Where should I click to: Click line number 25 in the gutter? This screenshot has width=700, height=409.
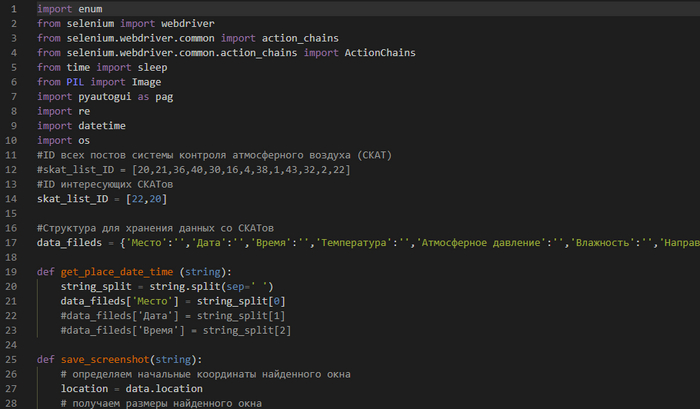(x=12, y=359)
